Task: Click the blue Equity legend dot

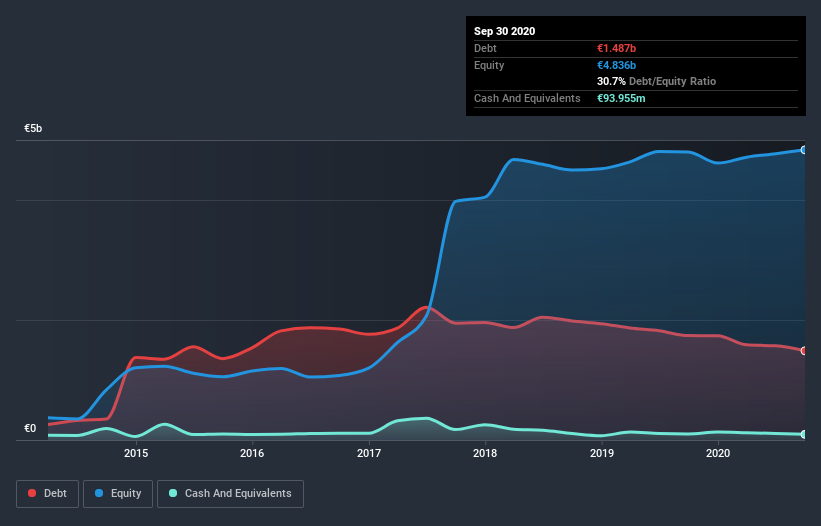Action: pos(99,493)
